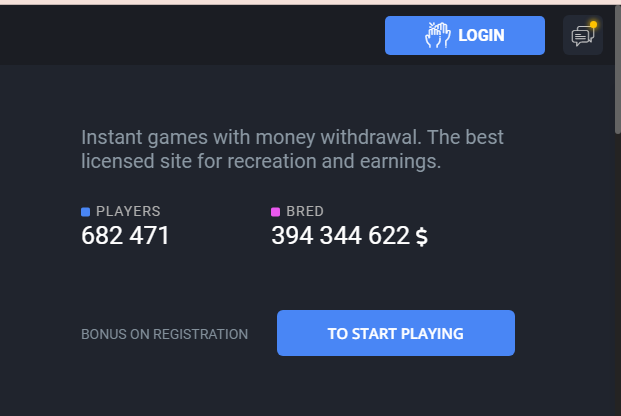Click the 'licensed site for recreation' line

tap(200, 161)
